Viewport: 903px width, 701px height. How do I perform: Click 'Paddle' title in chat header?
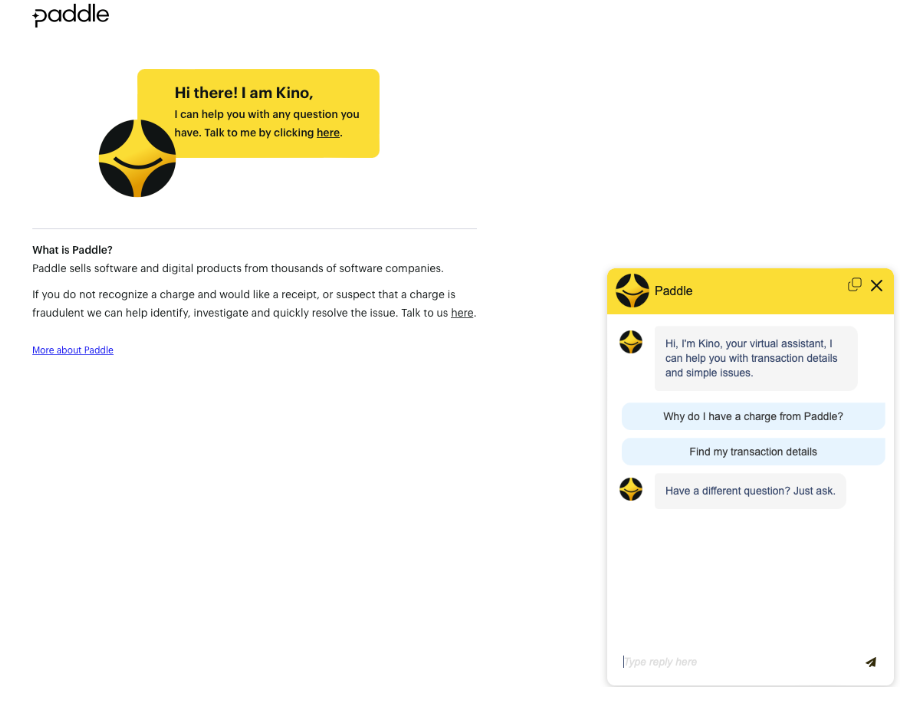pos(673,291)
